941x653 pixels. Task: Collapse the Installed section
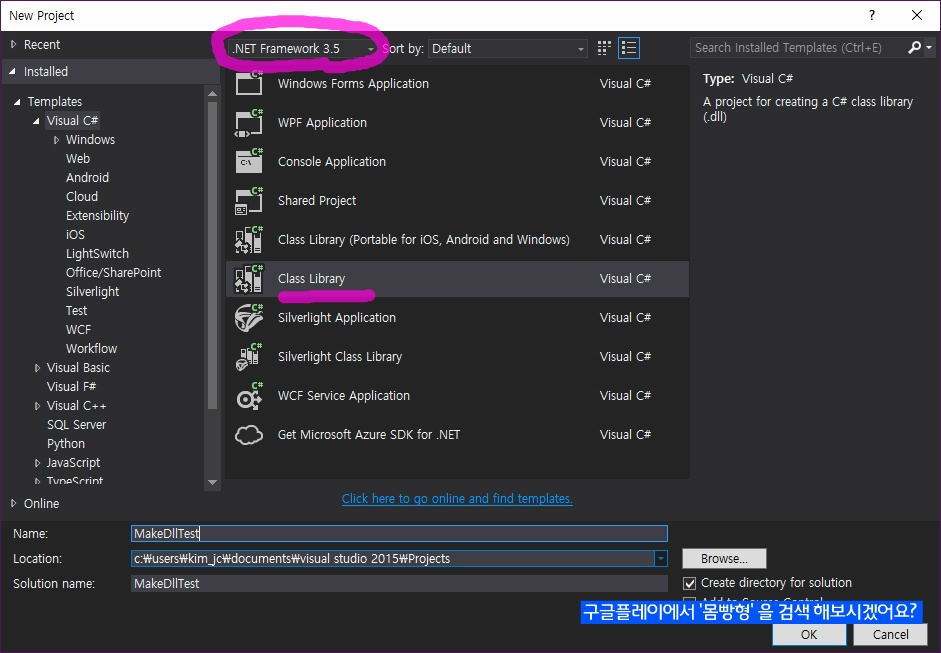(x=13, y=71)
